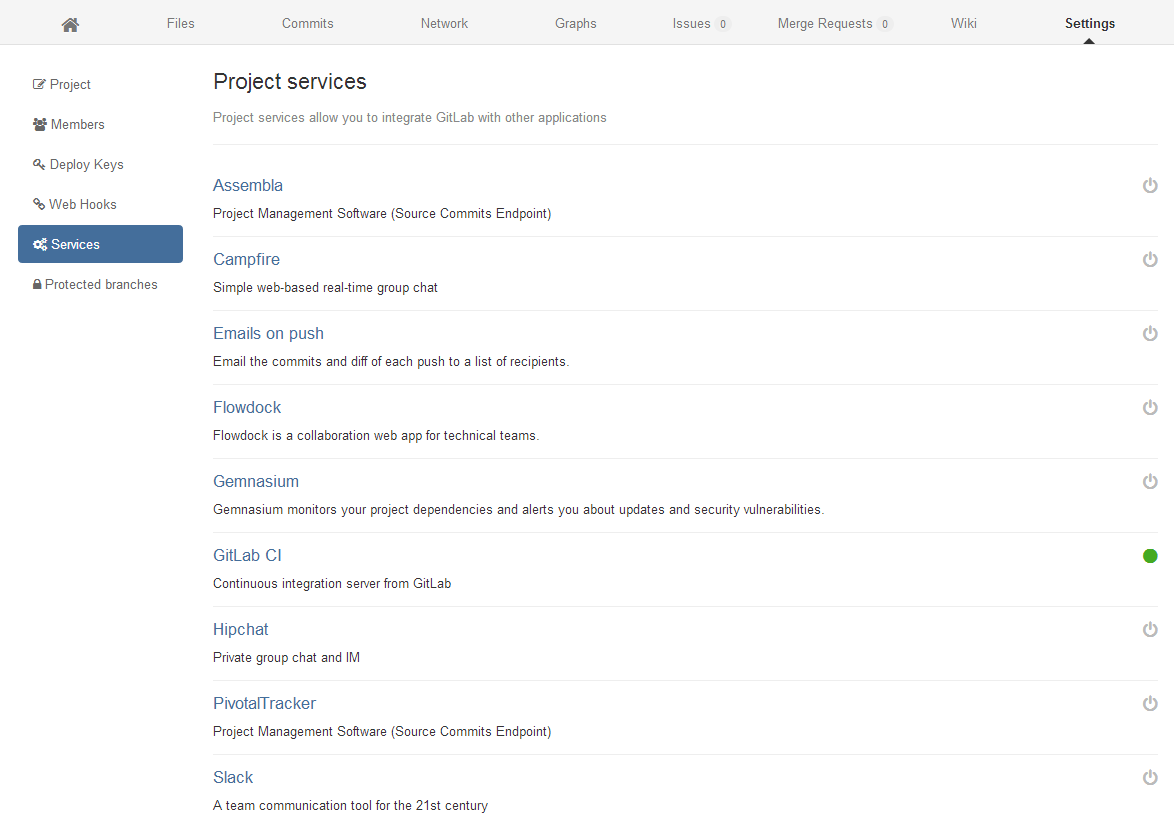Click the link icon beside Web Hooks
This screenshot has height=820, width=1174.
(39, 204)
